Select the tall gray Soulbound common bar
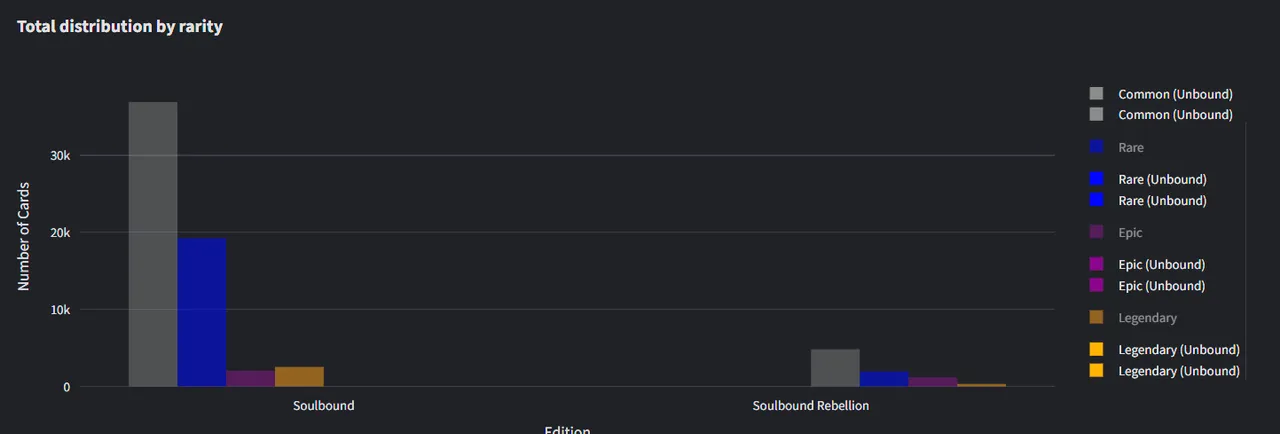Image resolution: width=1280 pixels, height=434 pixels. tap(153, 244)
